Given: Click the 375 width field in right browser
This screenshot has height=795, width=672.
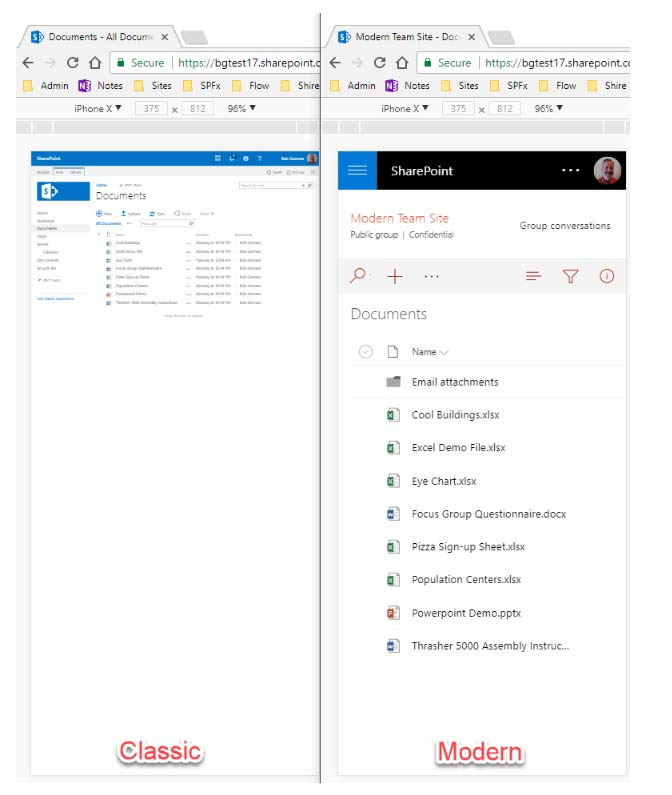Looking at the screenshot, I should pyautogui.click(x=459, y=108).
